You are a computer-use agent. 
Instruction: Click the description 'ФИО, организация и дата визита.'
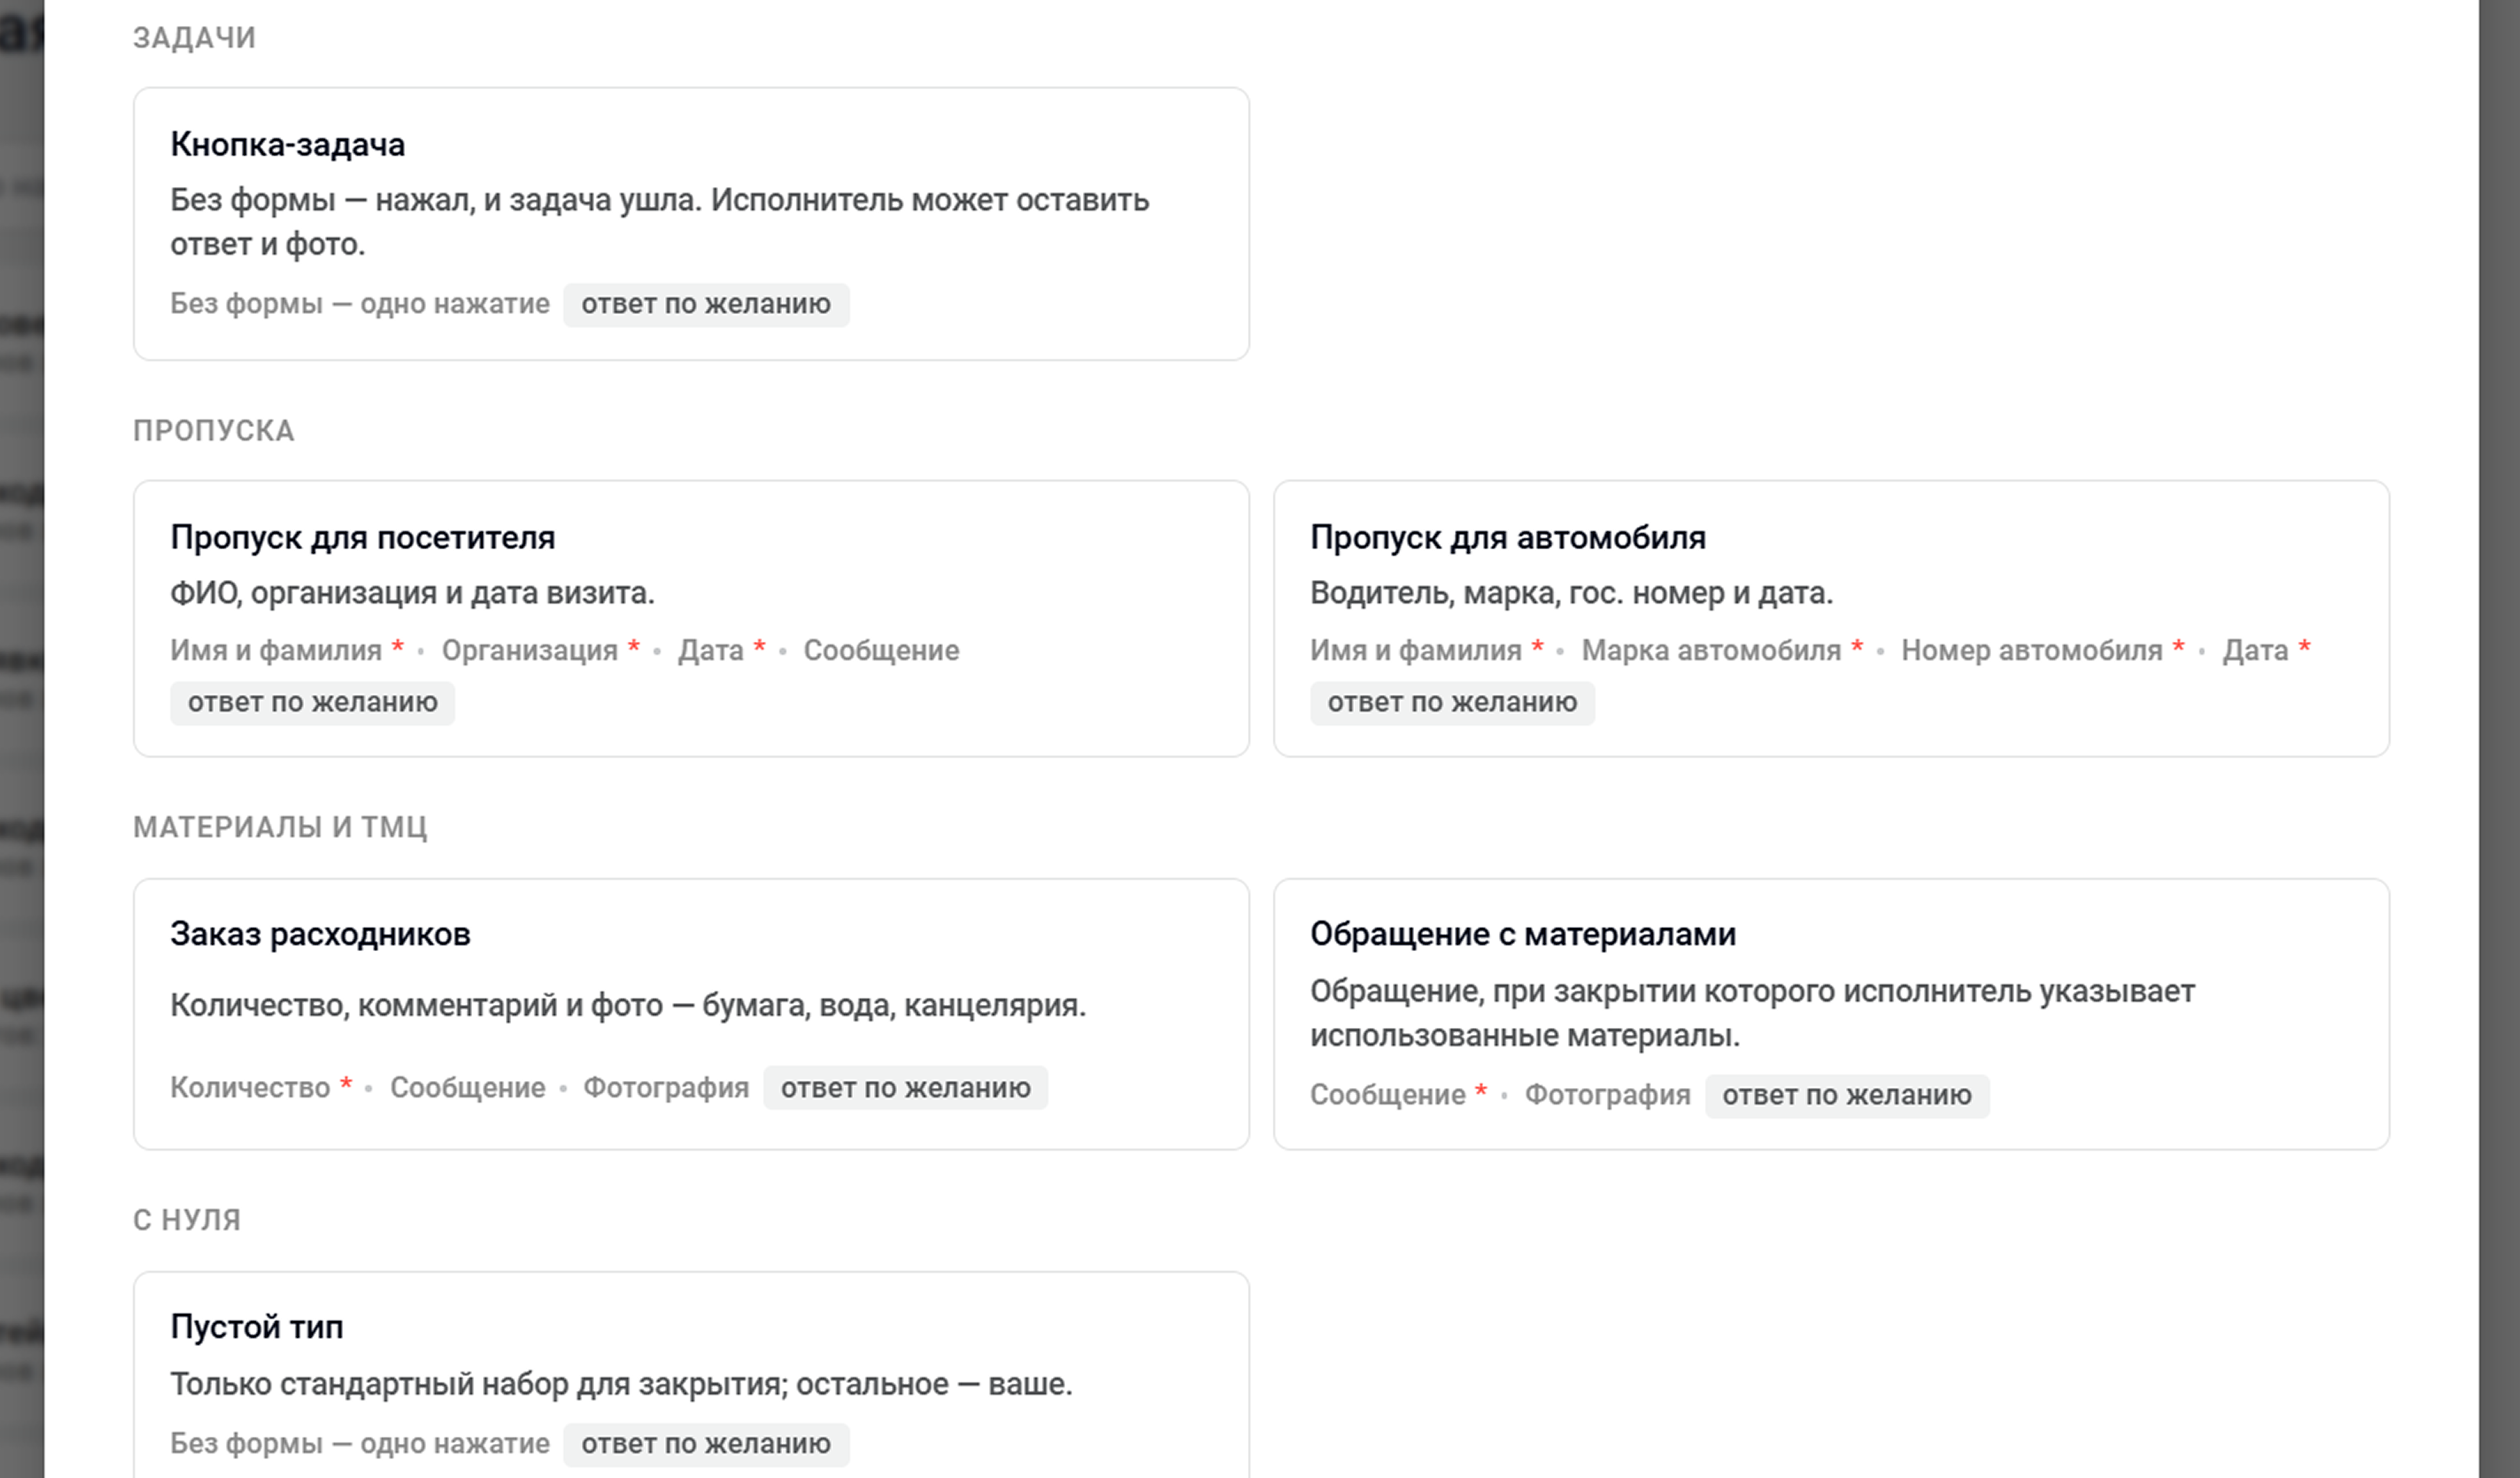click(412, 594)
